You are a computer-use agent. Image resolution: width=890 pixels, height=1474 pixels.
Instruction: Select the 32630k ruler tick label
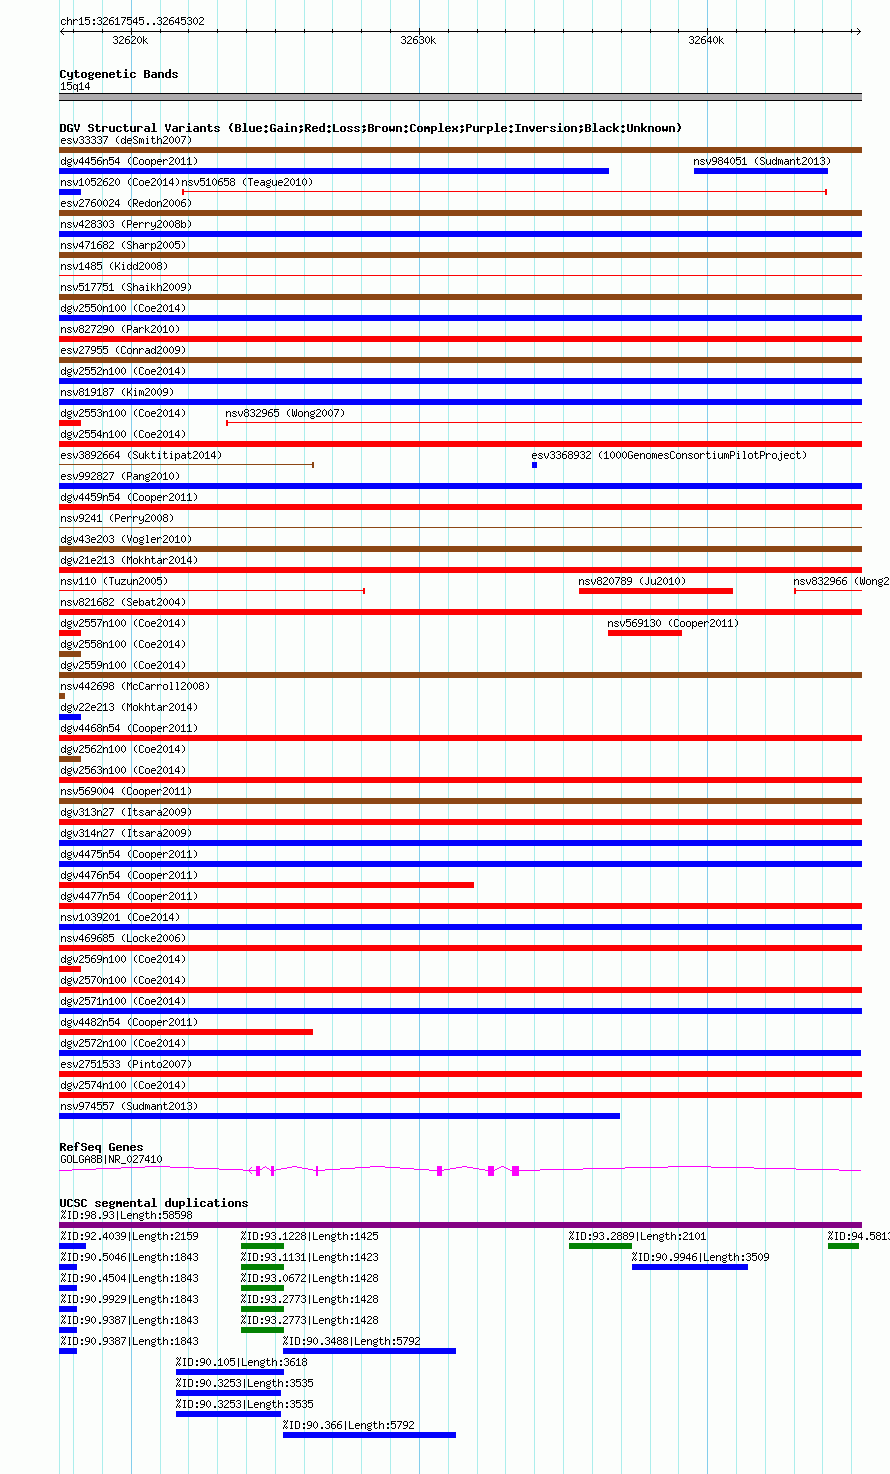click(418, 40)
